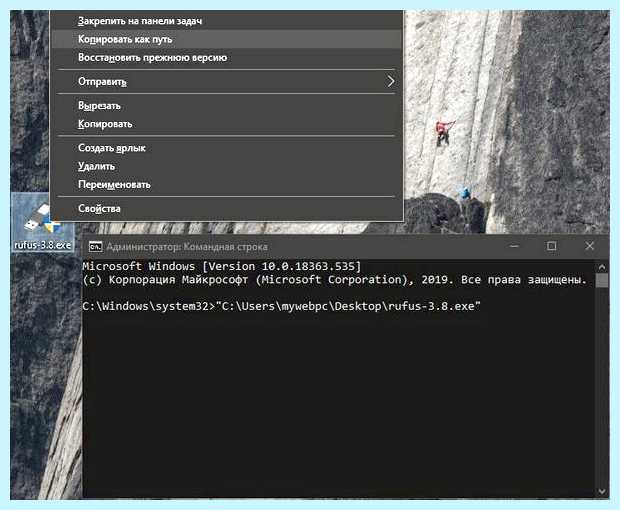Click the rufus-3.8.exe path command line

point(282,306)
